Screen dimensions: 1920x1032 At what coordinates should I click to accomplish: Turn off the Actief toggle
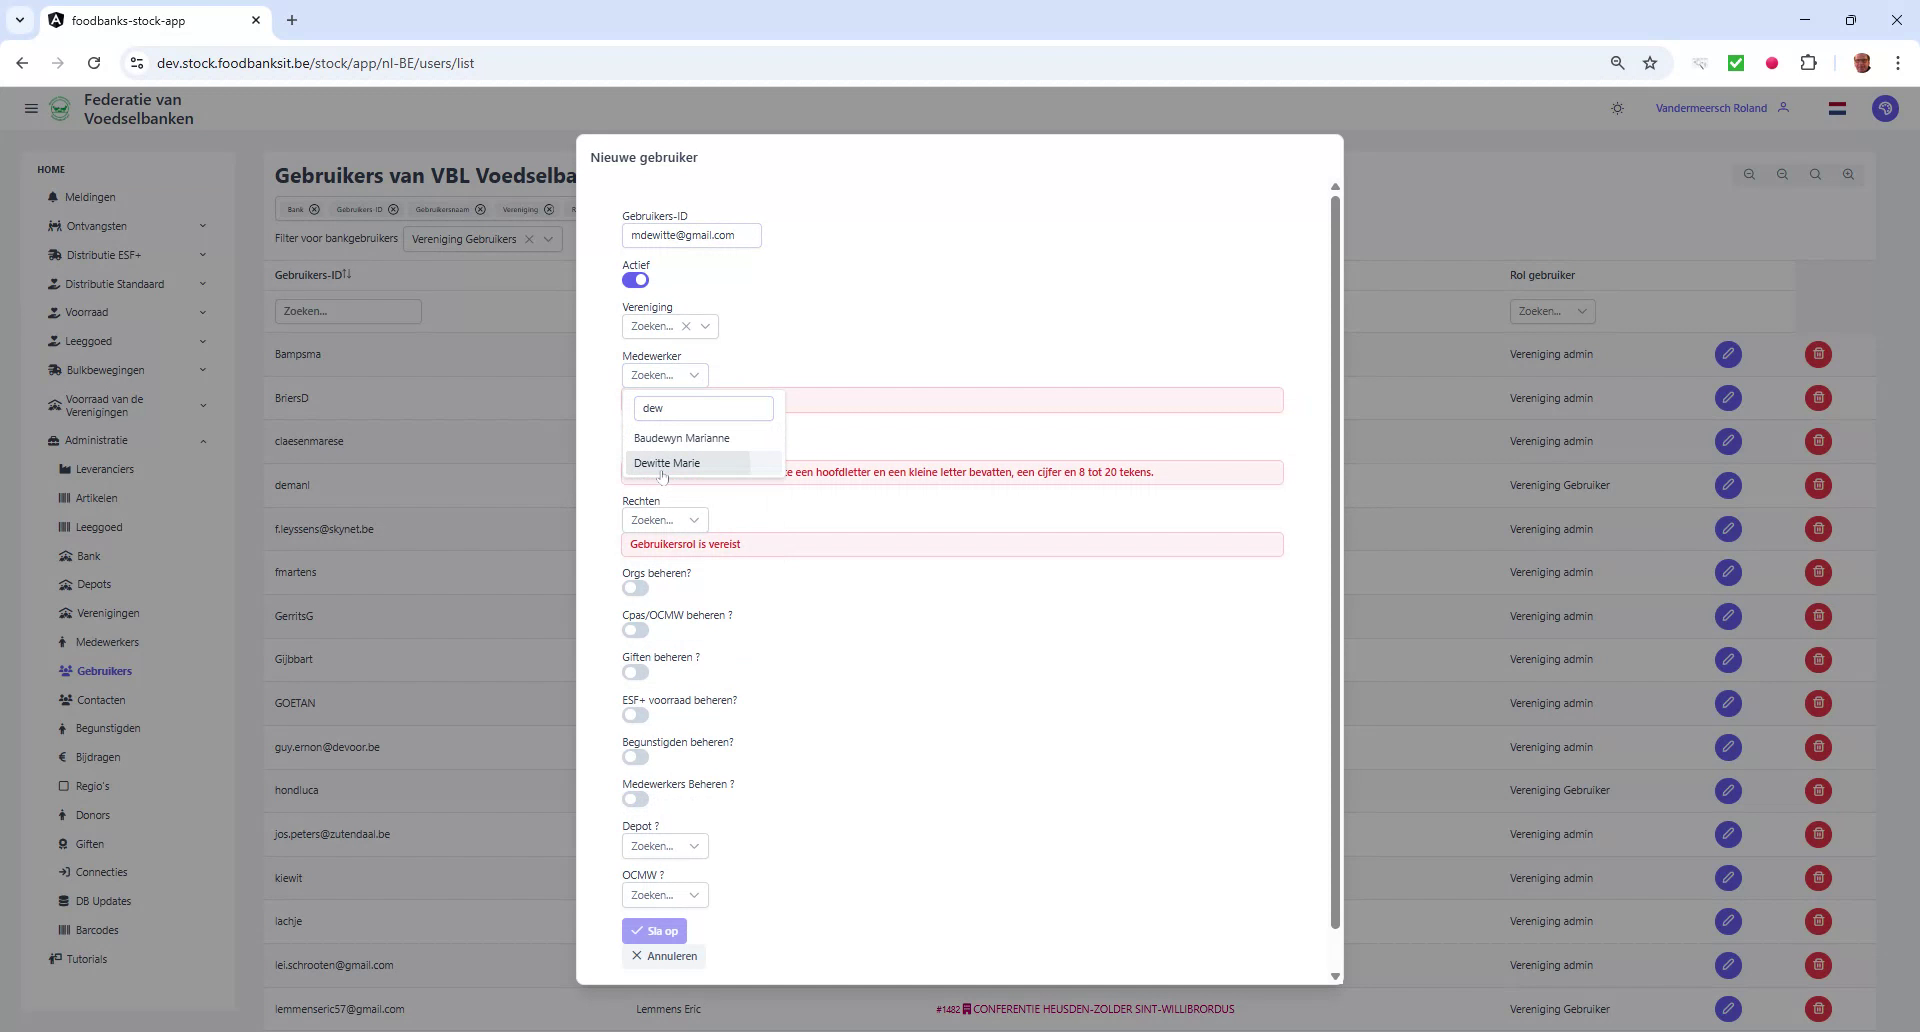click(636, 280)
